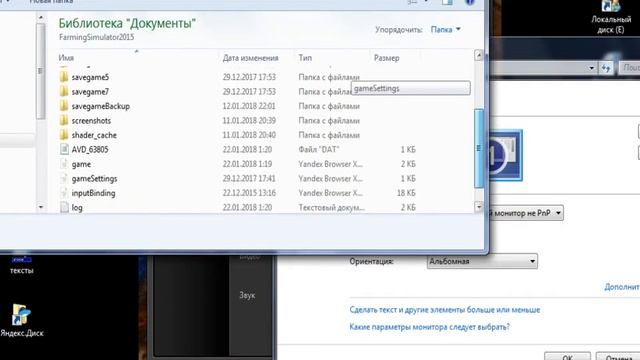Open the monitor не PnP display dropdown
The image size is (640, 360).
pos(526,213)
